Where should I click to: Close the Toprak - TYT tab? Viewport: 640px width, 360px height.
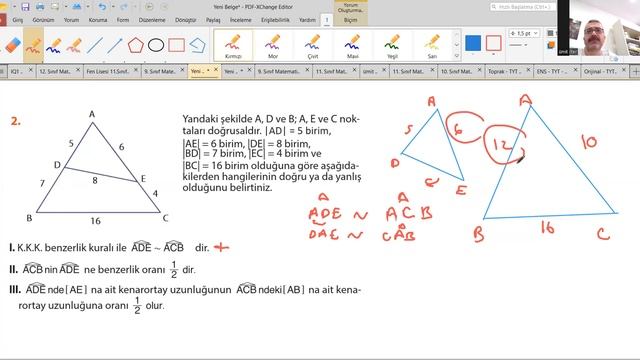(528, 71)
